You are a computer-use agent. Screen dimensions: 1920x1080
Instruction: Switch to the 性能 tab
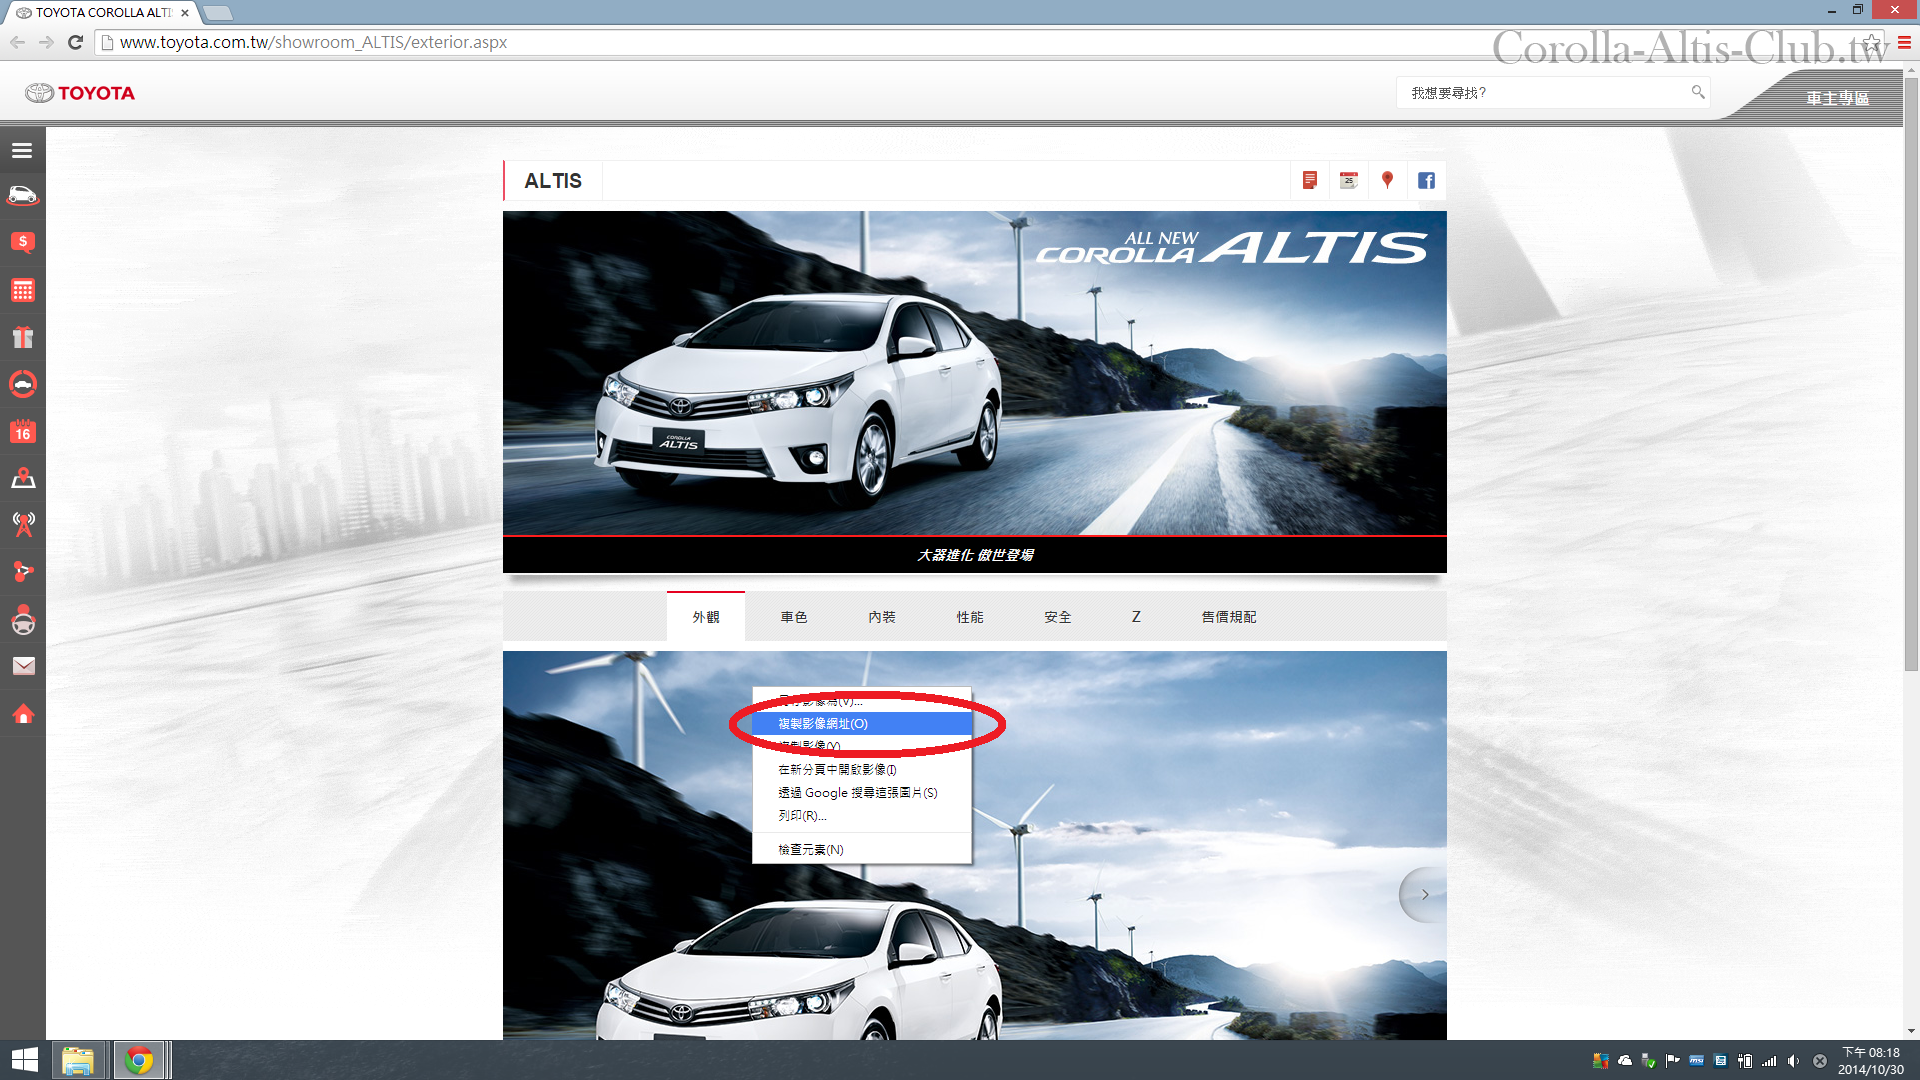(970, 617)
